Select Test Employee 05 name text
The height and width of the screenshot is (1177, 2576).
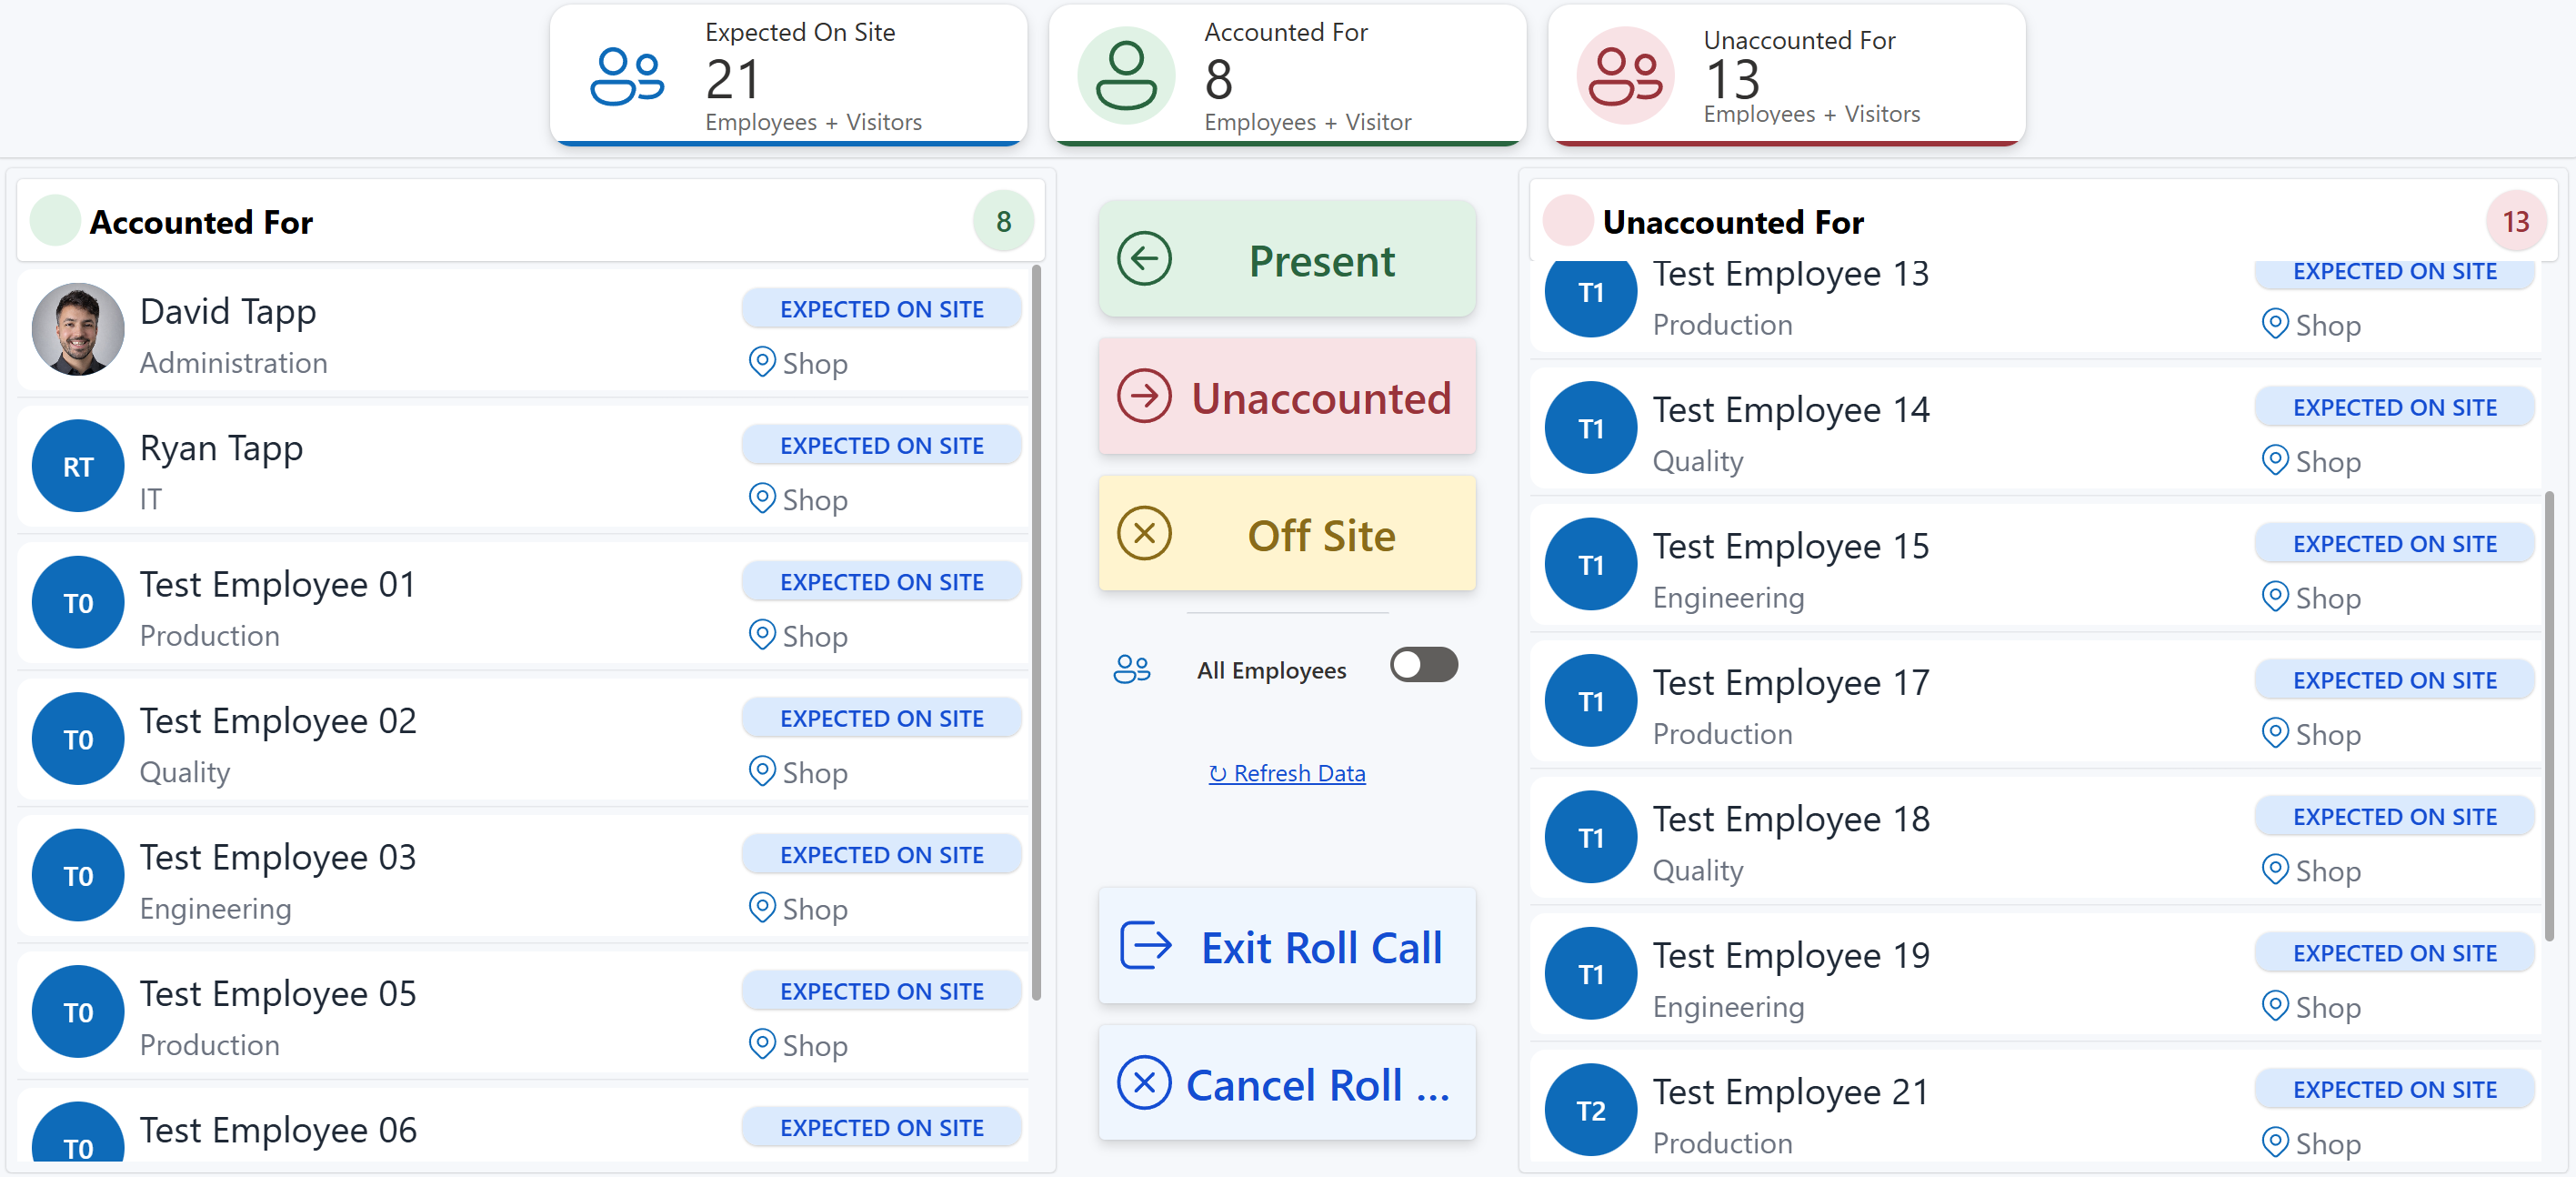pos(277,994)
